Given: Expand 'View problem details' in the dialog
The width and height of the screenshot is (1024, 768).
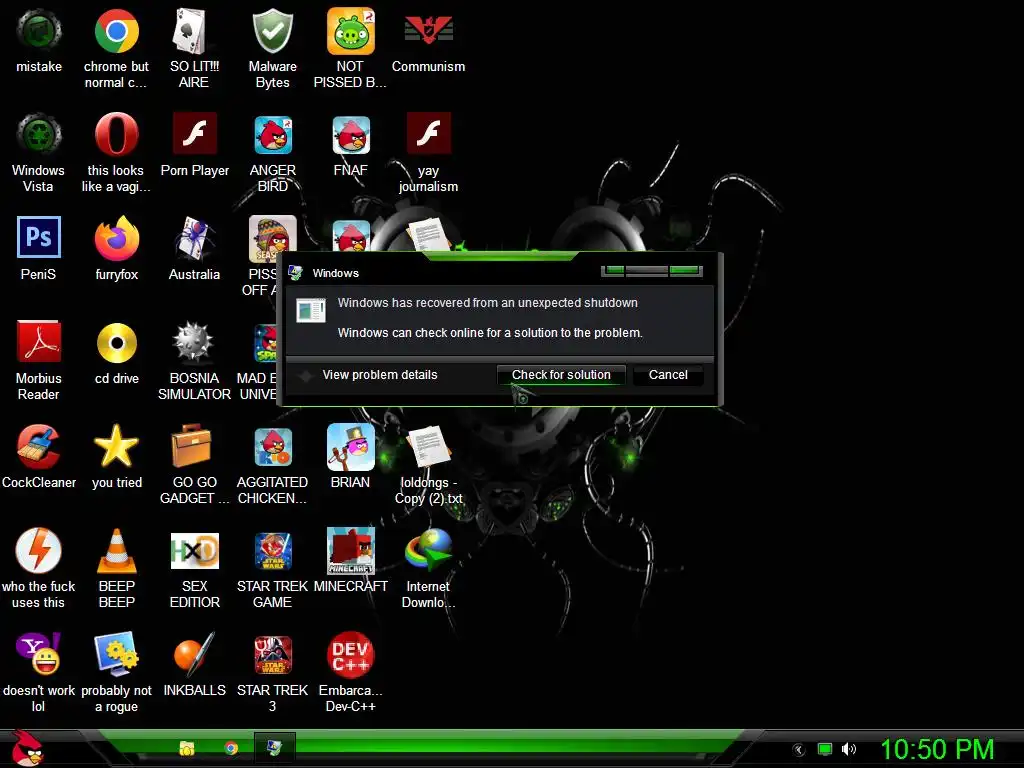Looking at the screenshot, I should [379, 375].
